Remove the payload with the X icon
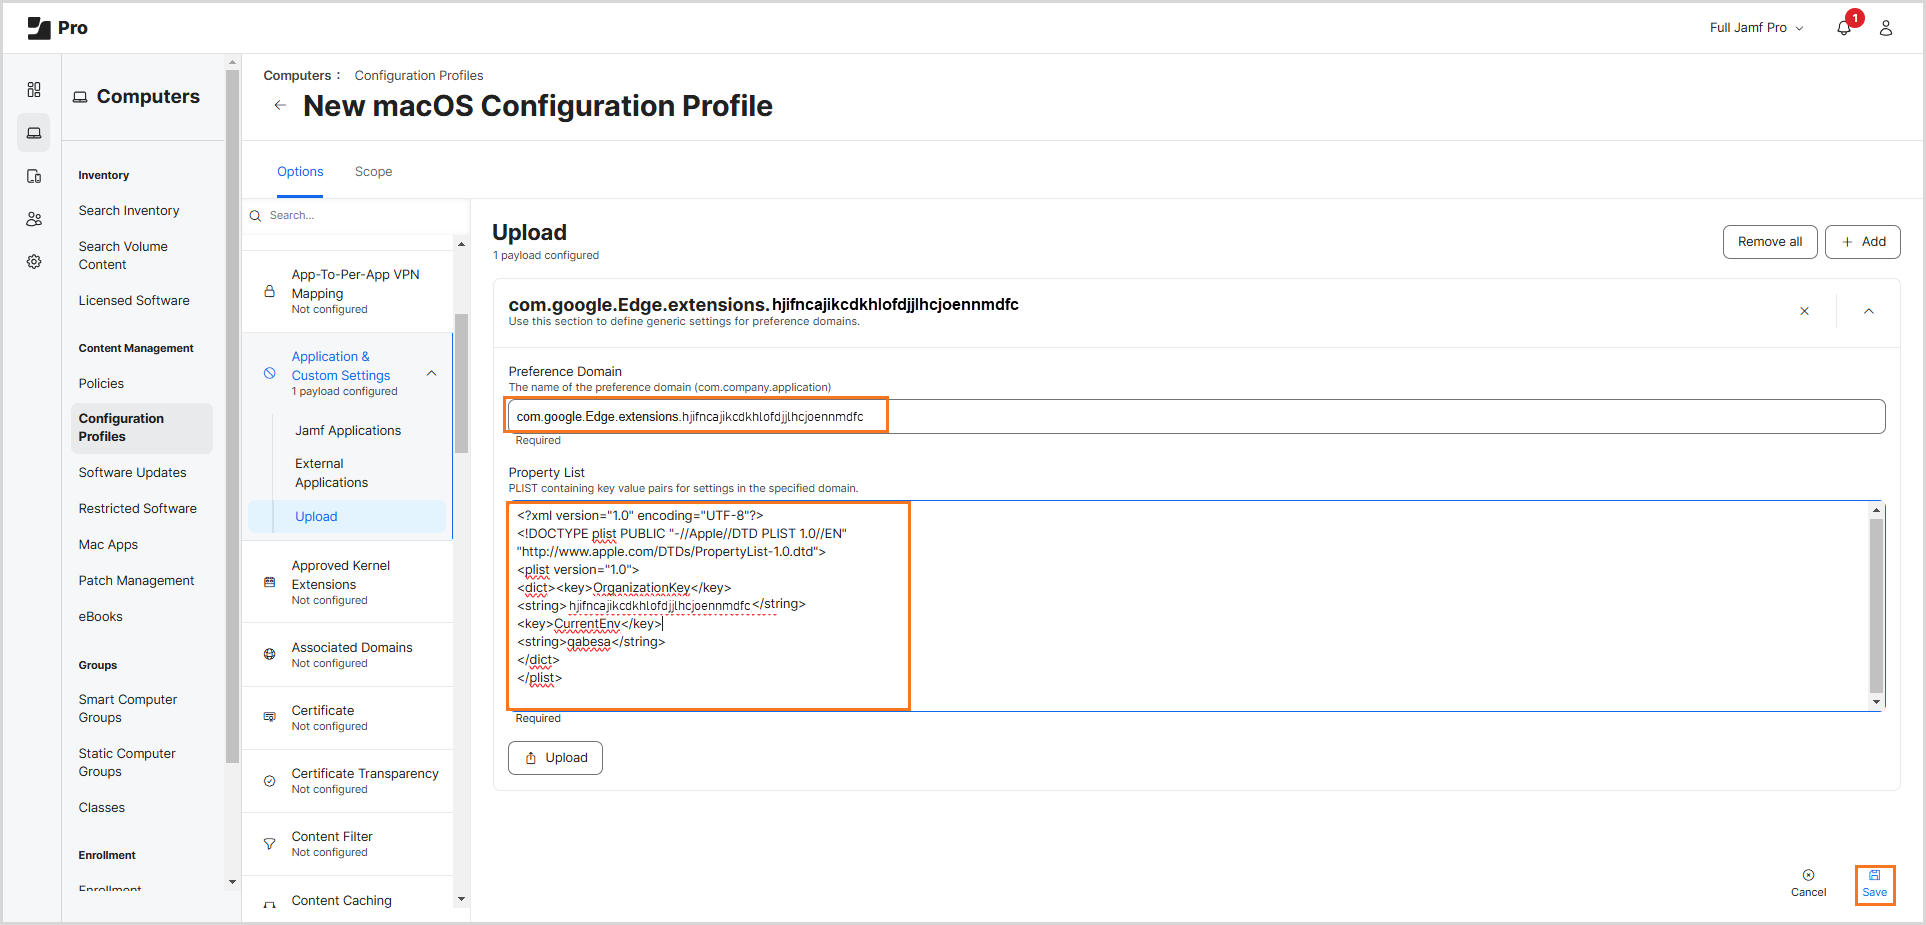 click(1805, 311)
